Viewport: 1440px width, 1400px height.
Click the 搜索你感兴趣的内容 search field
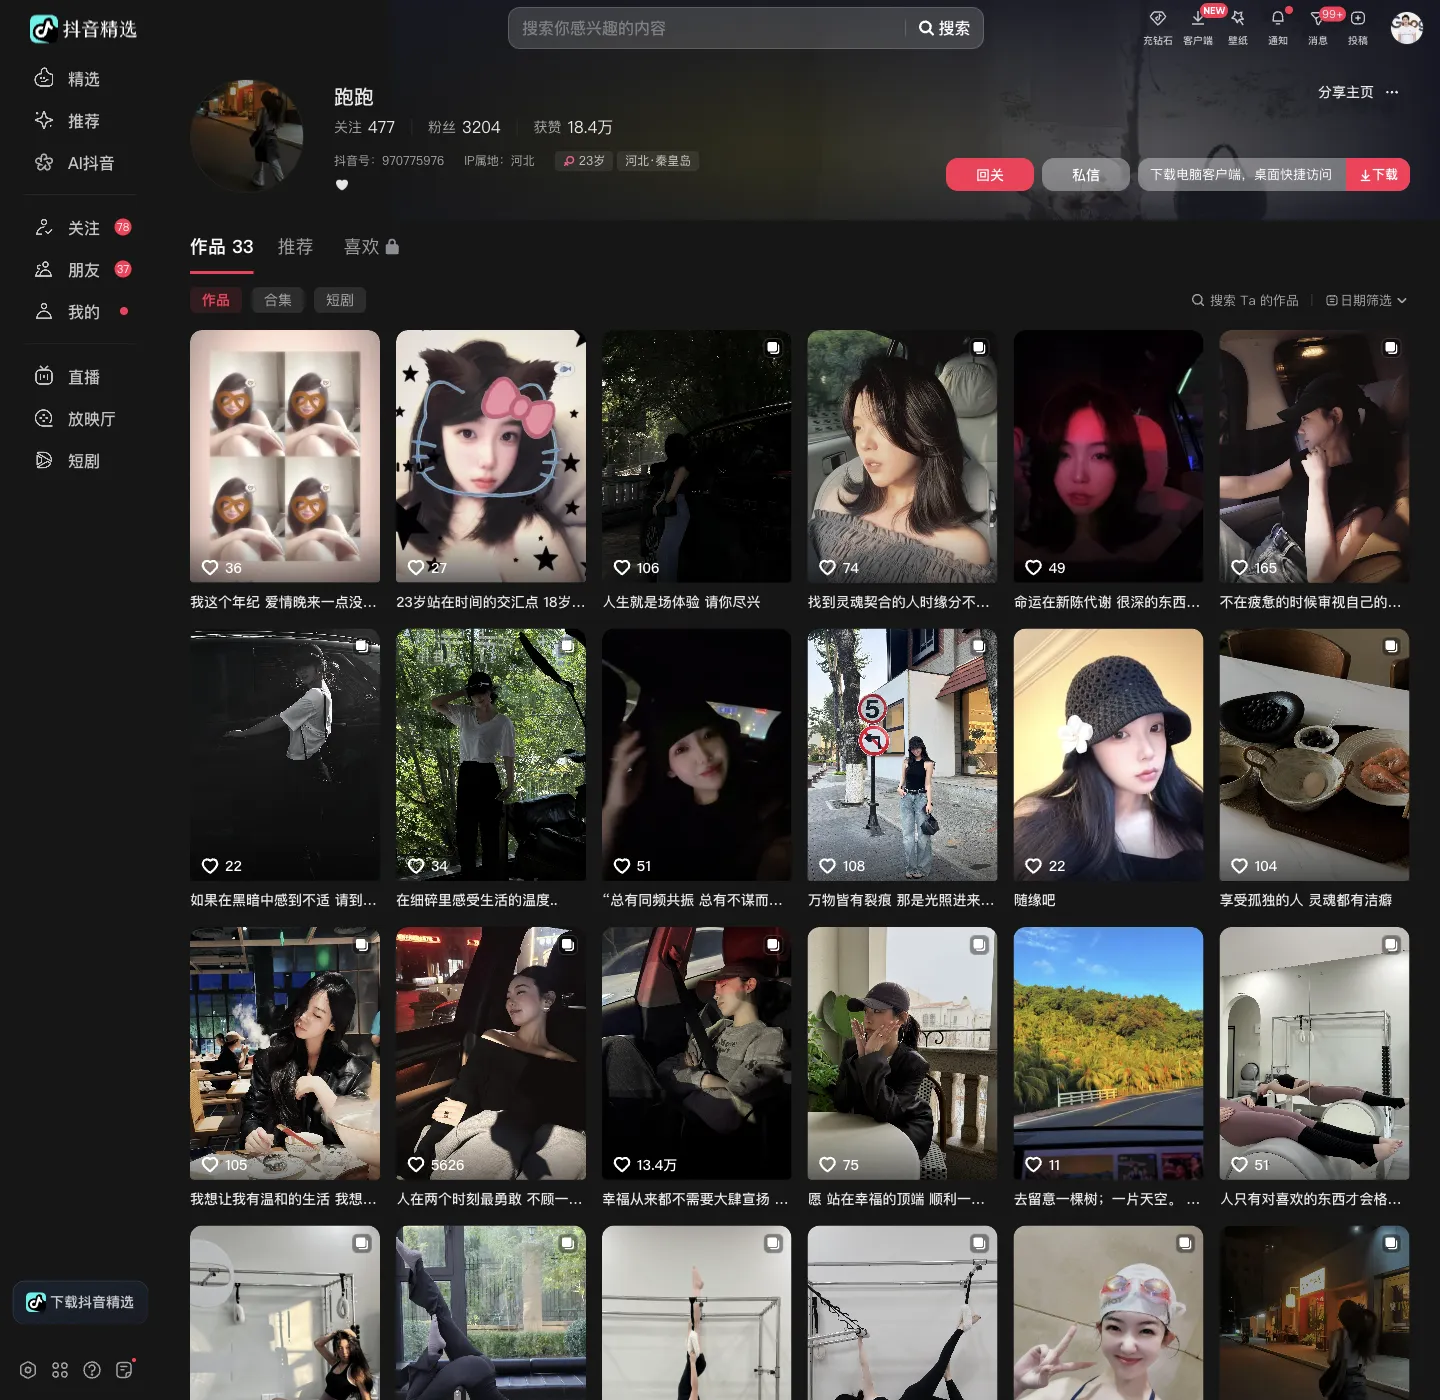(x=708, y=28)
